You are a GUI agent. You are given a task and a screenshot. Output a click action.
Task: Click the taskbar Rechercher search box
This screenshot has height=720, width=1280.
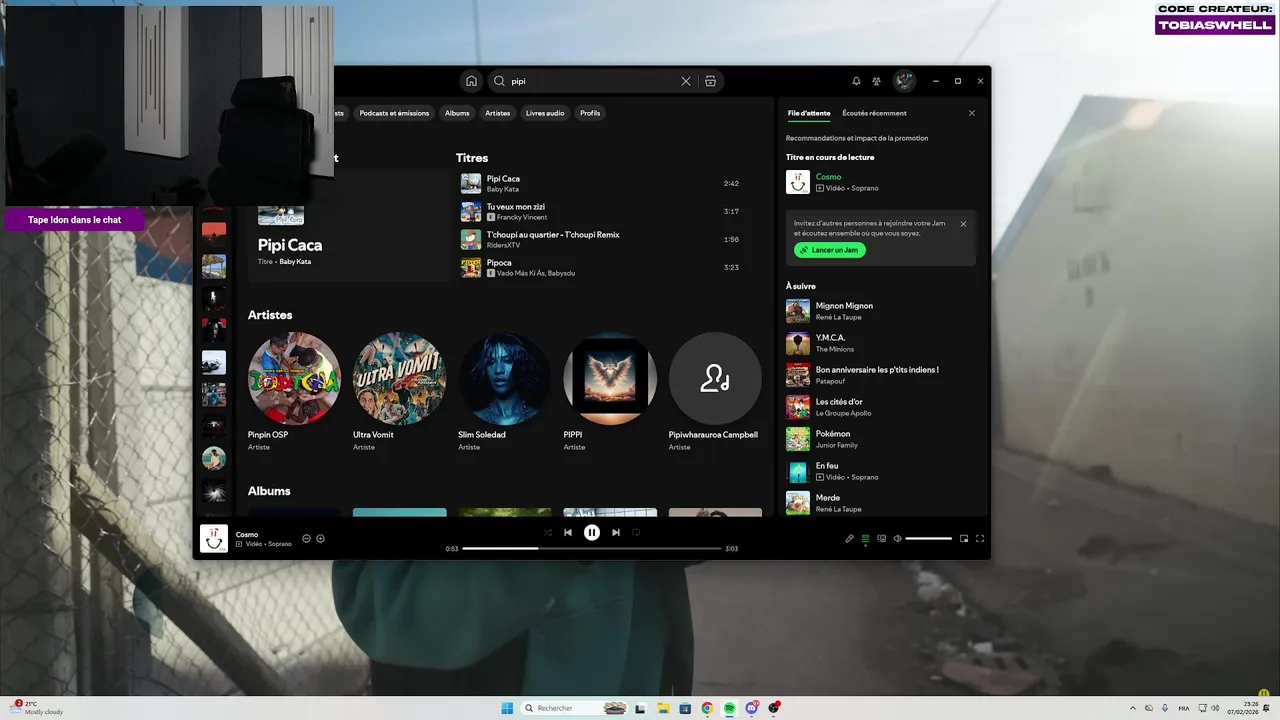(x=576, y=708)
